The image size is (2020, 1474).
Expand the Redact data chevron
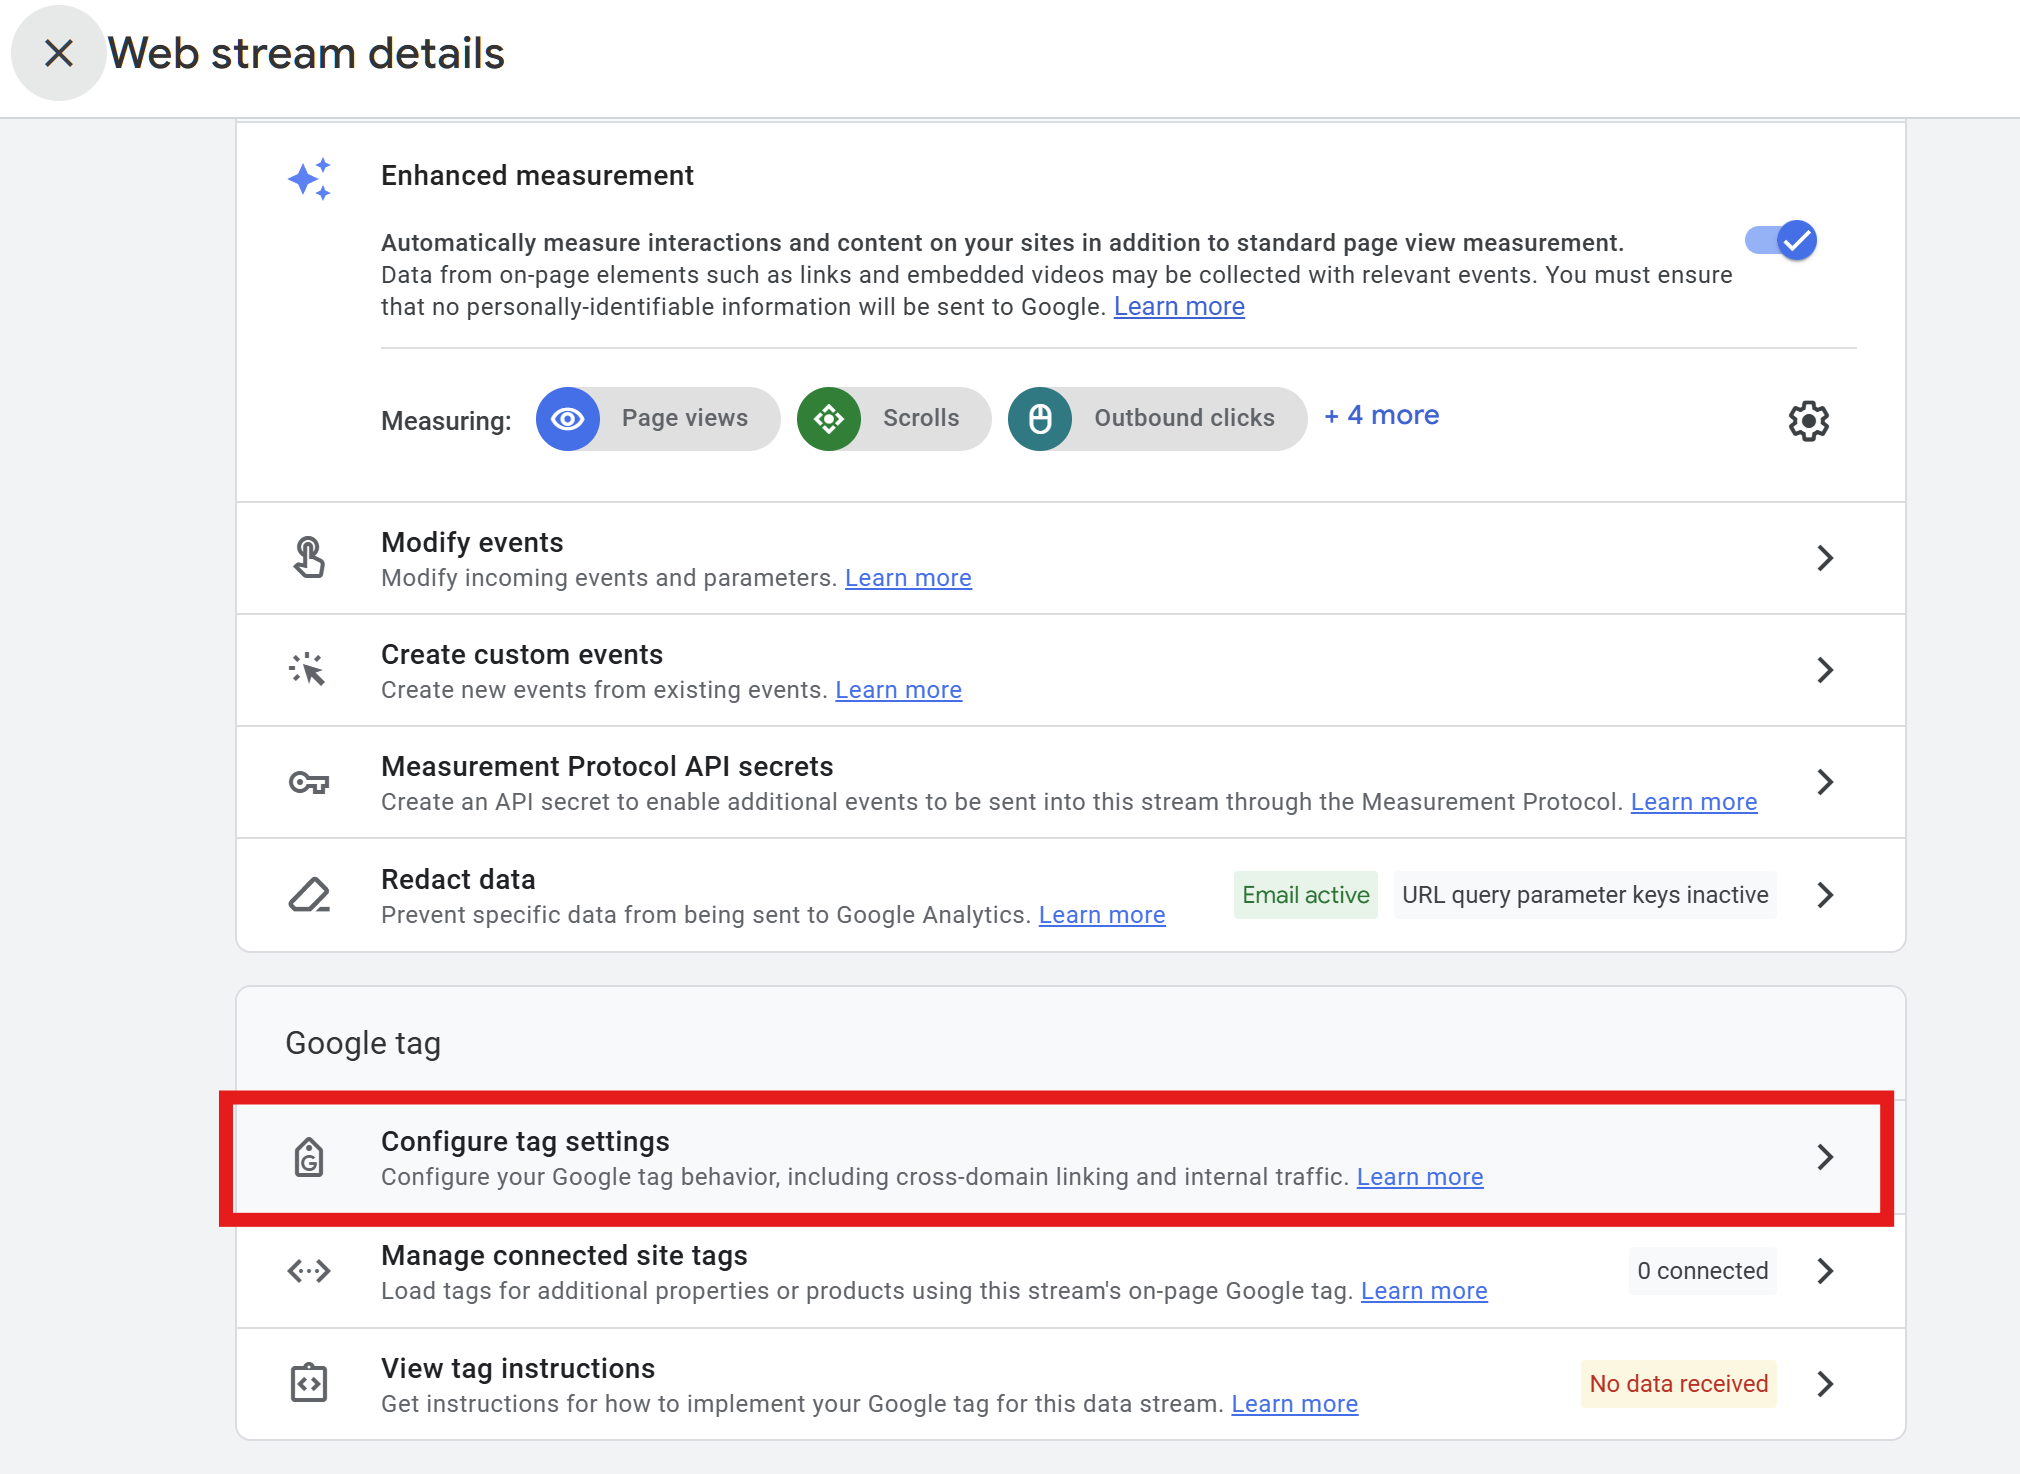(1825, 895)
